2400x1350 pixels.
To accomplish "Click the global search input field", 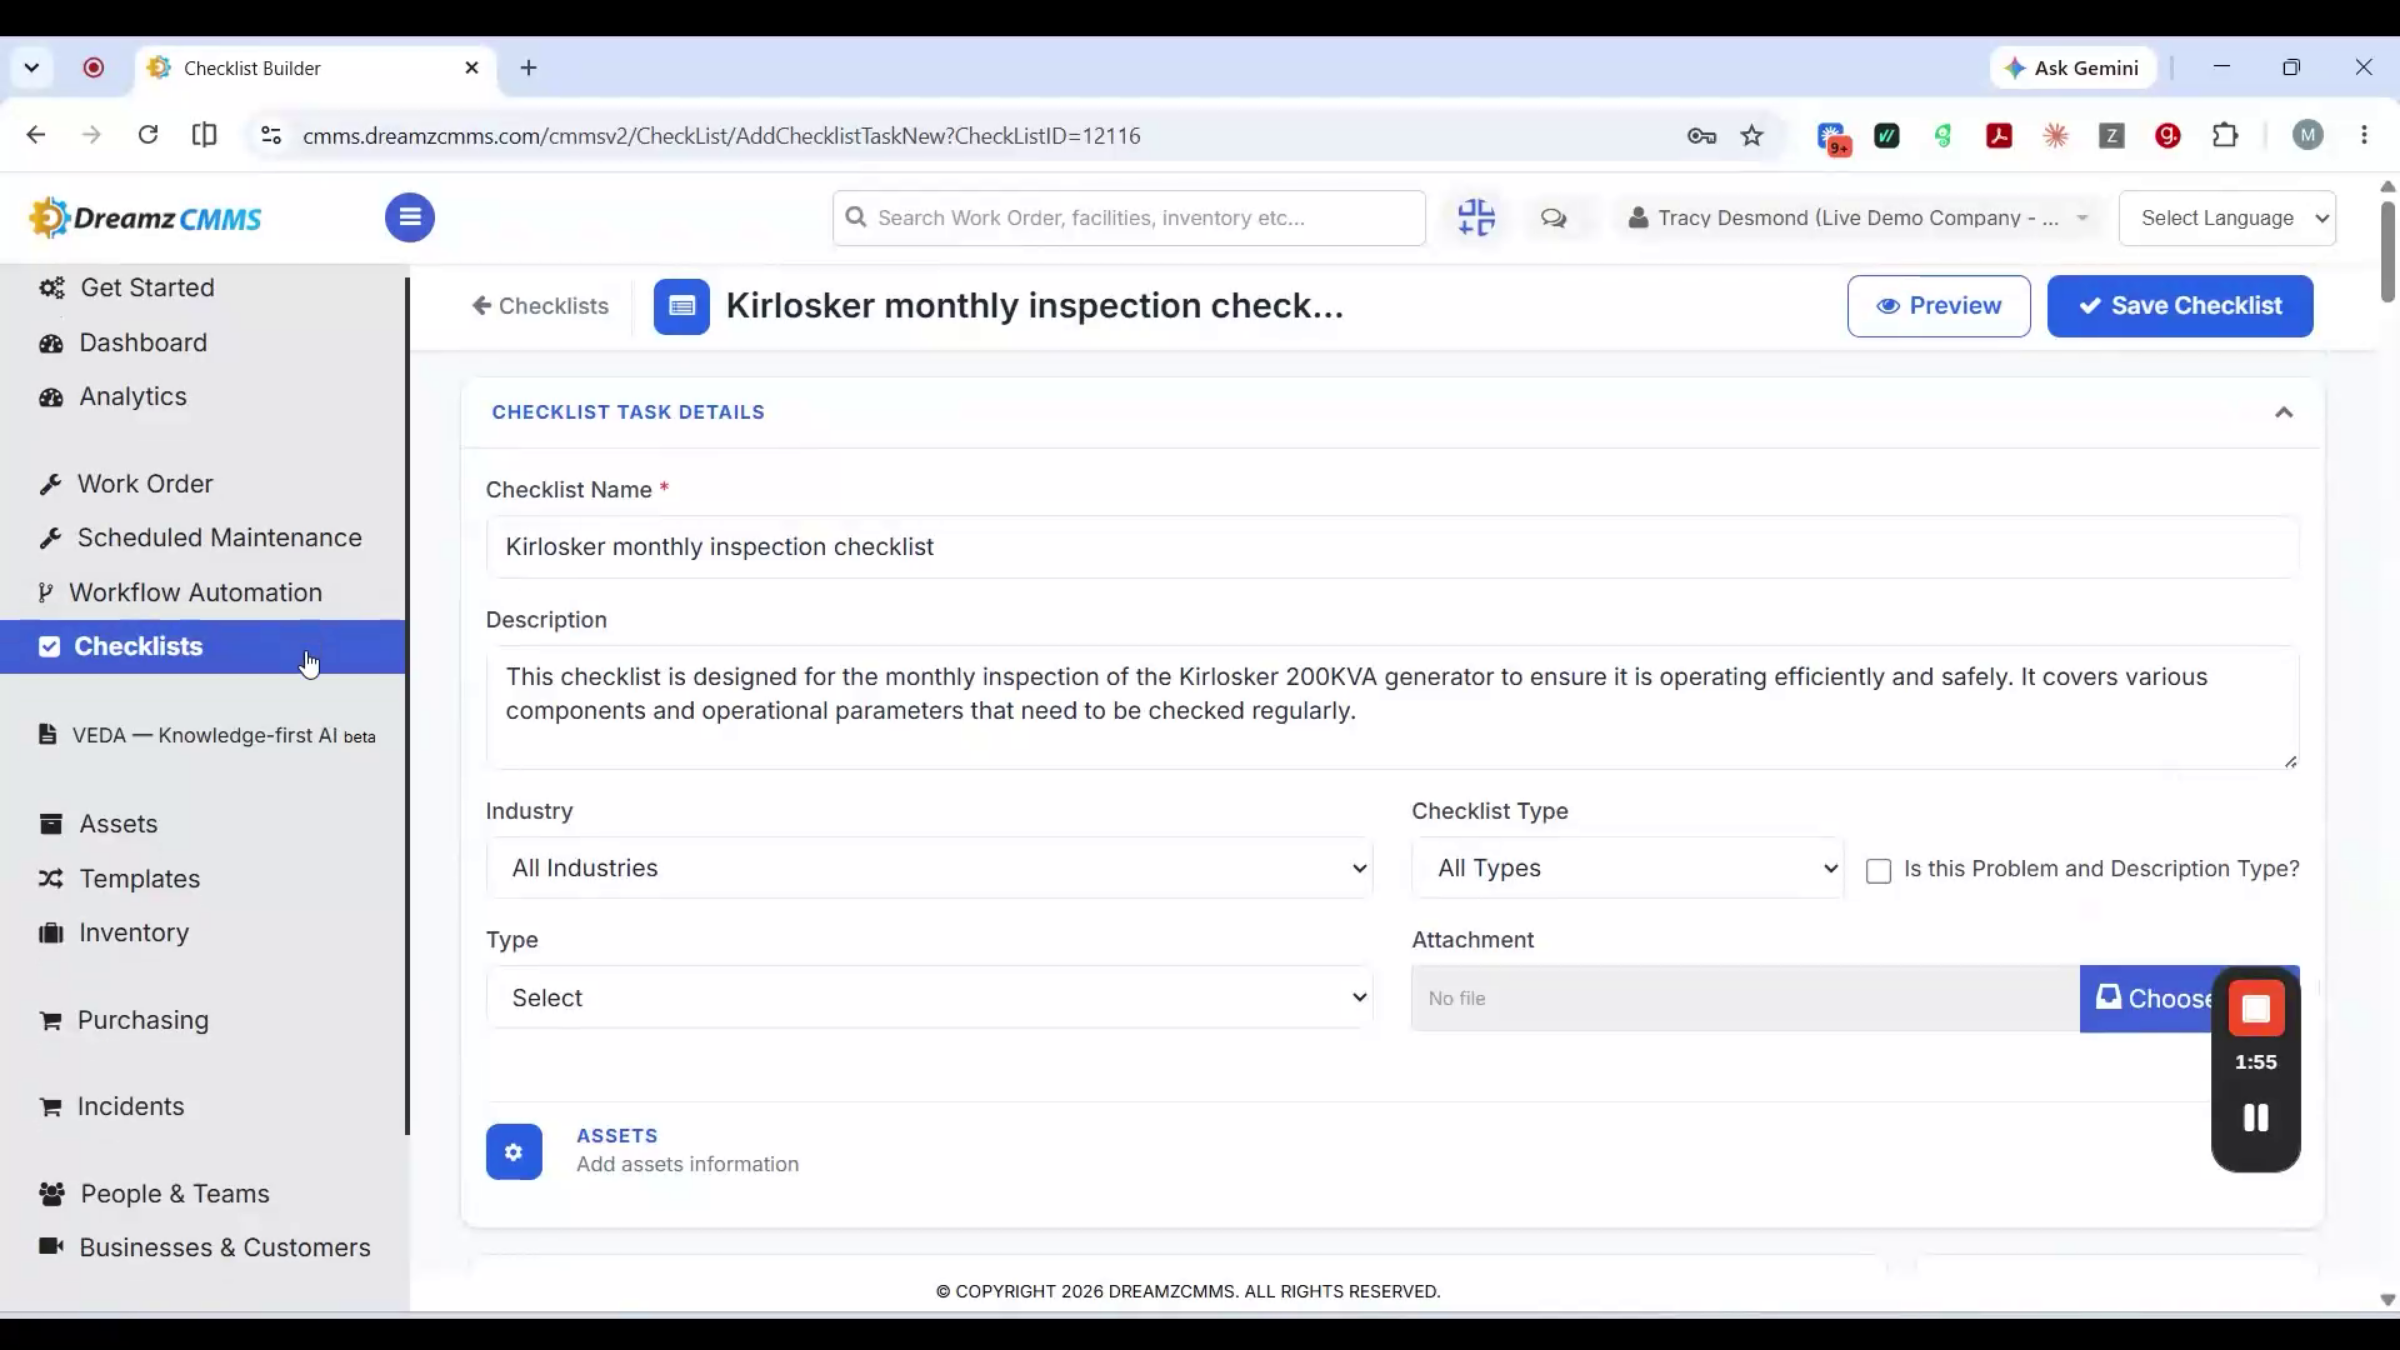I will [x=1129, y=218].
